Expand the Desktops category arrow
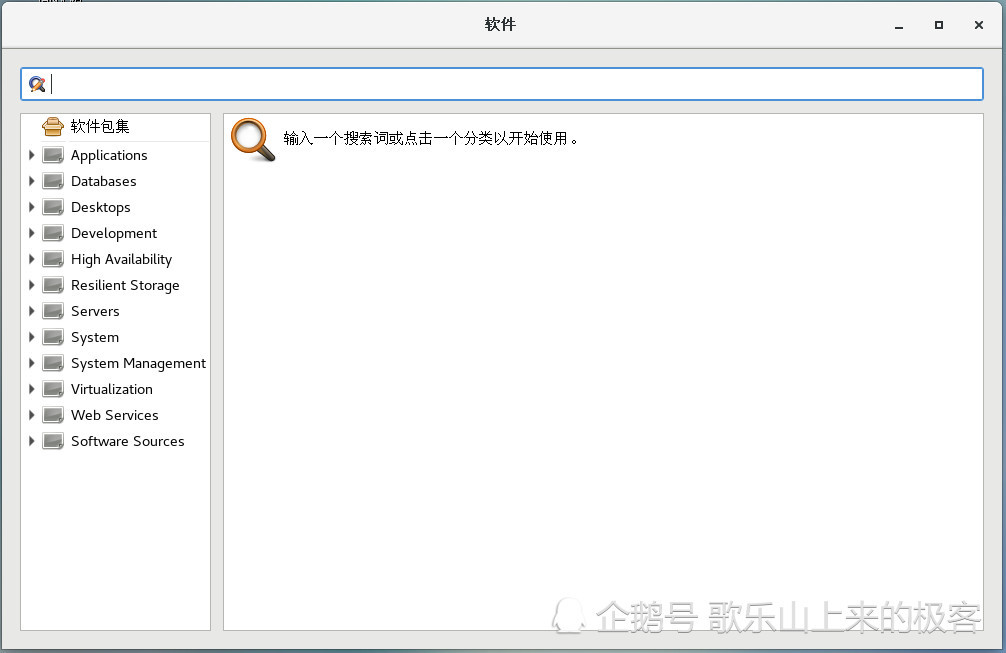Image resolution: width=1006 pixels, height=653 pixels. pyautogui.click(x=31, y=207)
